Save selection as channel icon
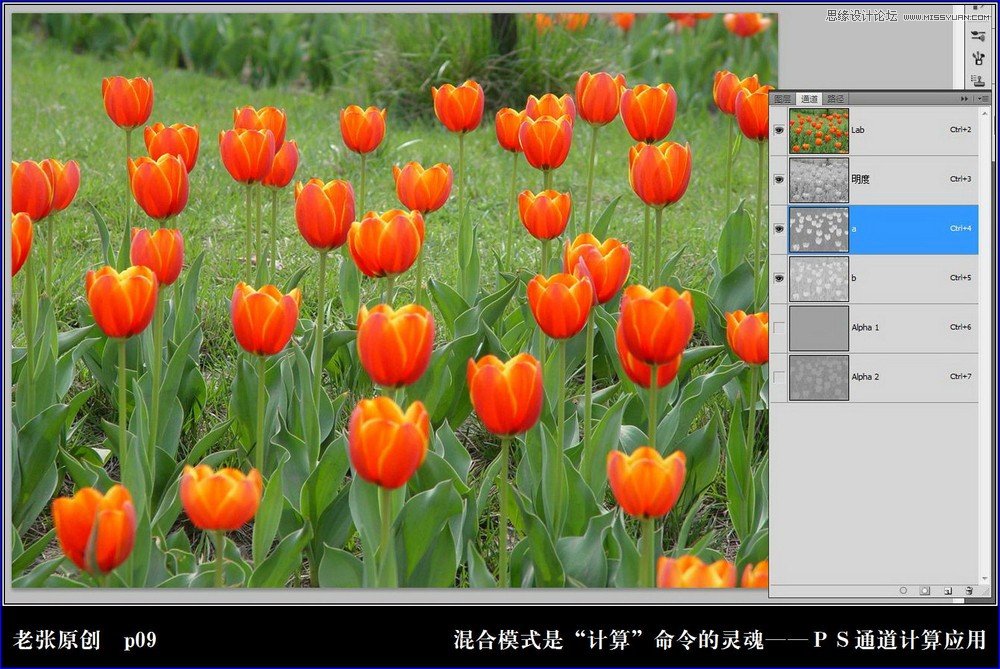The image size is (1000, 669). point(925,591)
